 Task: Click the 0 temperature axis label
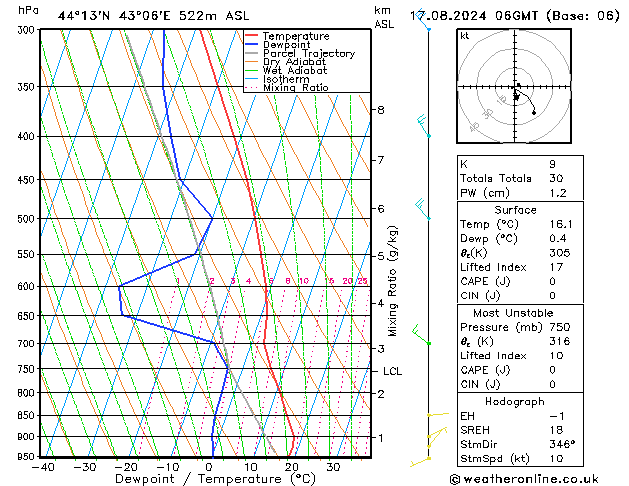click(x=209, y=467)
